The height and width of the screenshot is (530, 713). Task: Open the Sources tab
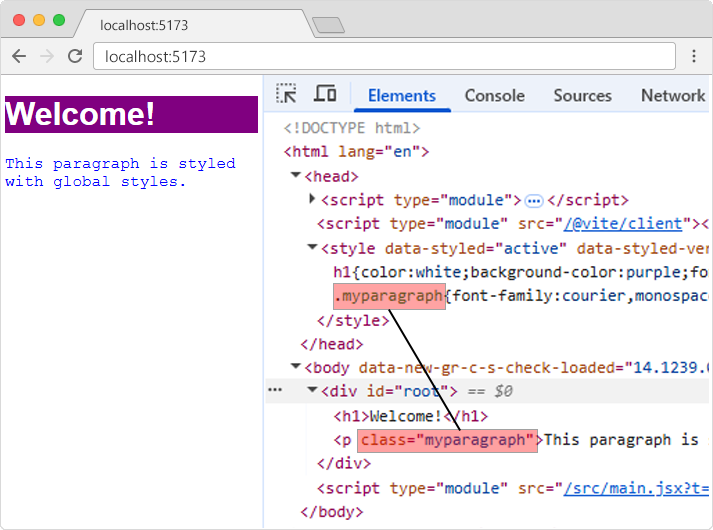(582, 95)
